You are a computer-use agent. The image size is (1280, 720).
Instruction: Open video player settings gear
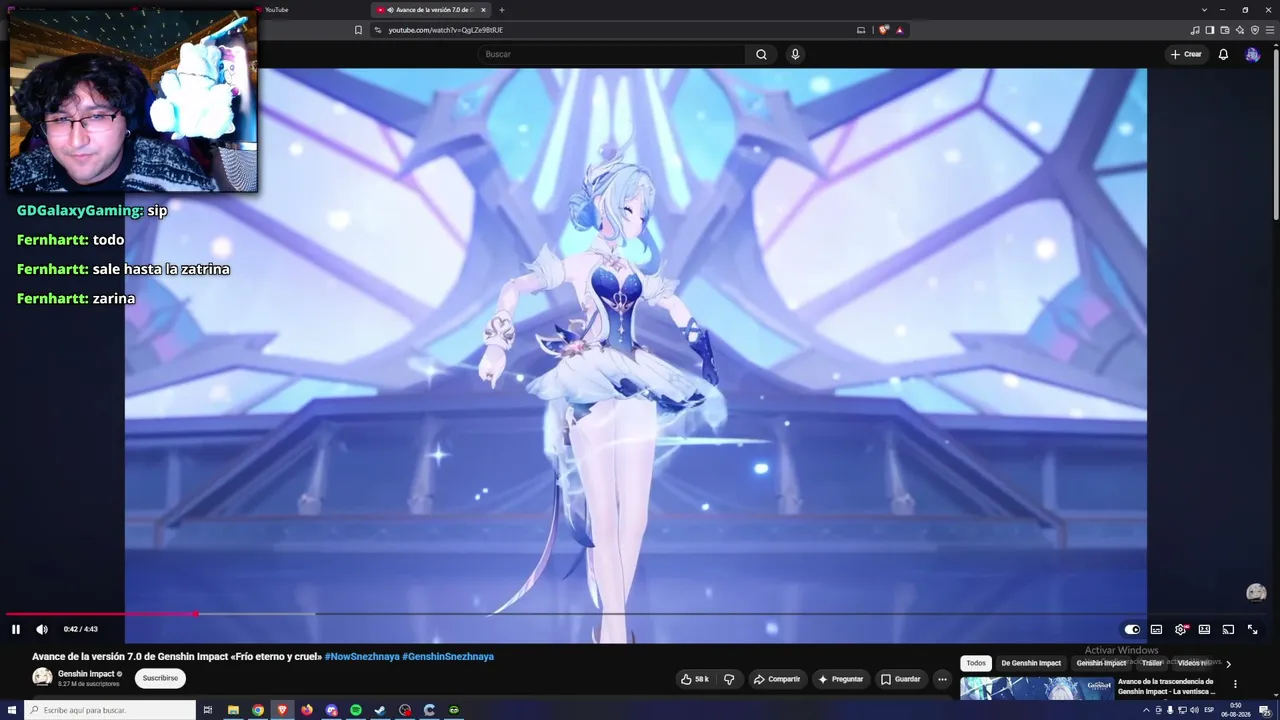pos(1180,629)
